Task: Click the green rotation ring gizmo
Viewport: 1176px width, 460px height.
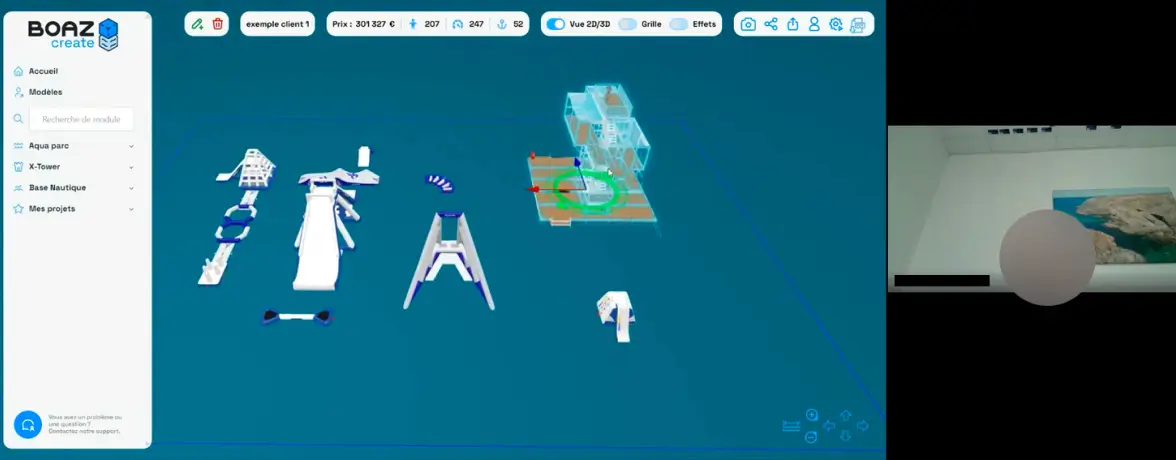Action: pos(586,191)
